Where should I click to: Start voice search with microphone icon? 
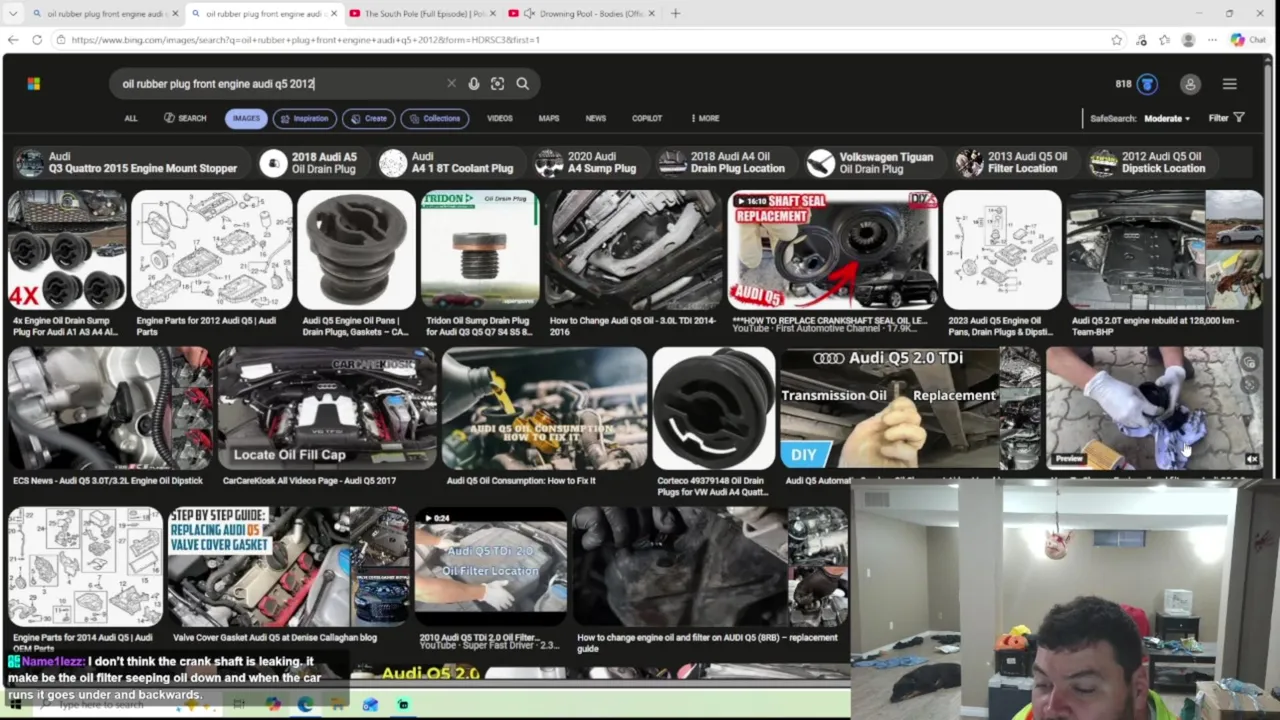point(474,84)
